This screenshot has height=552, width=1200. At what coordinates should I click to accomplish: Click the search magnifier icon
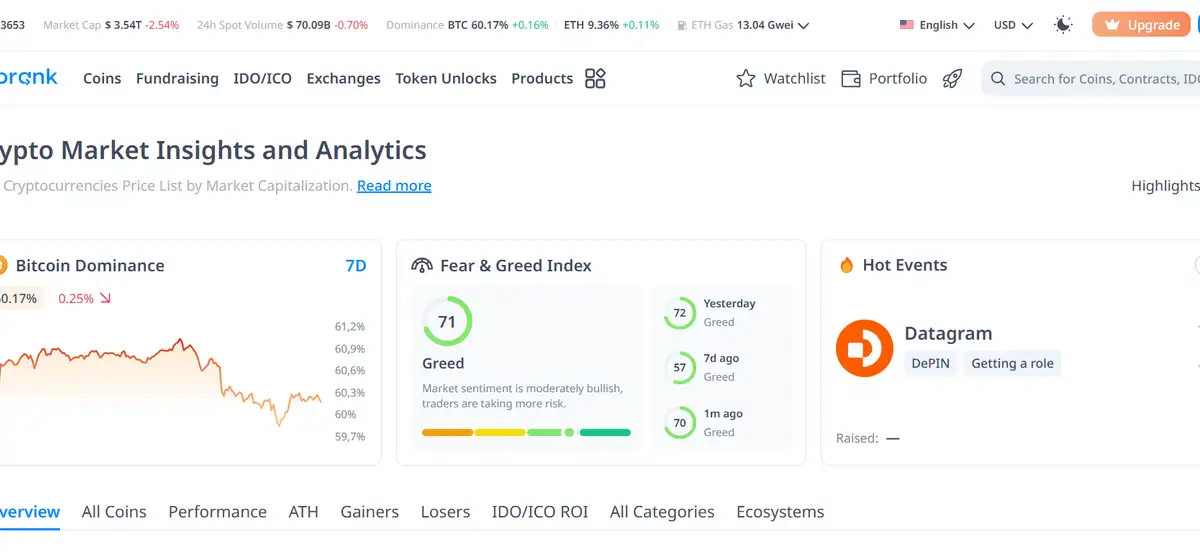coord(998,78)
